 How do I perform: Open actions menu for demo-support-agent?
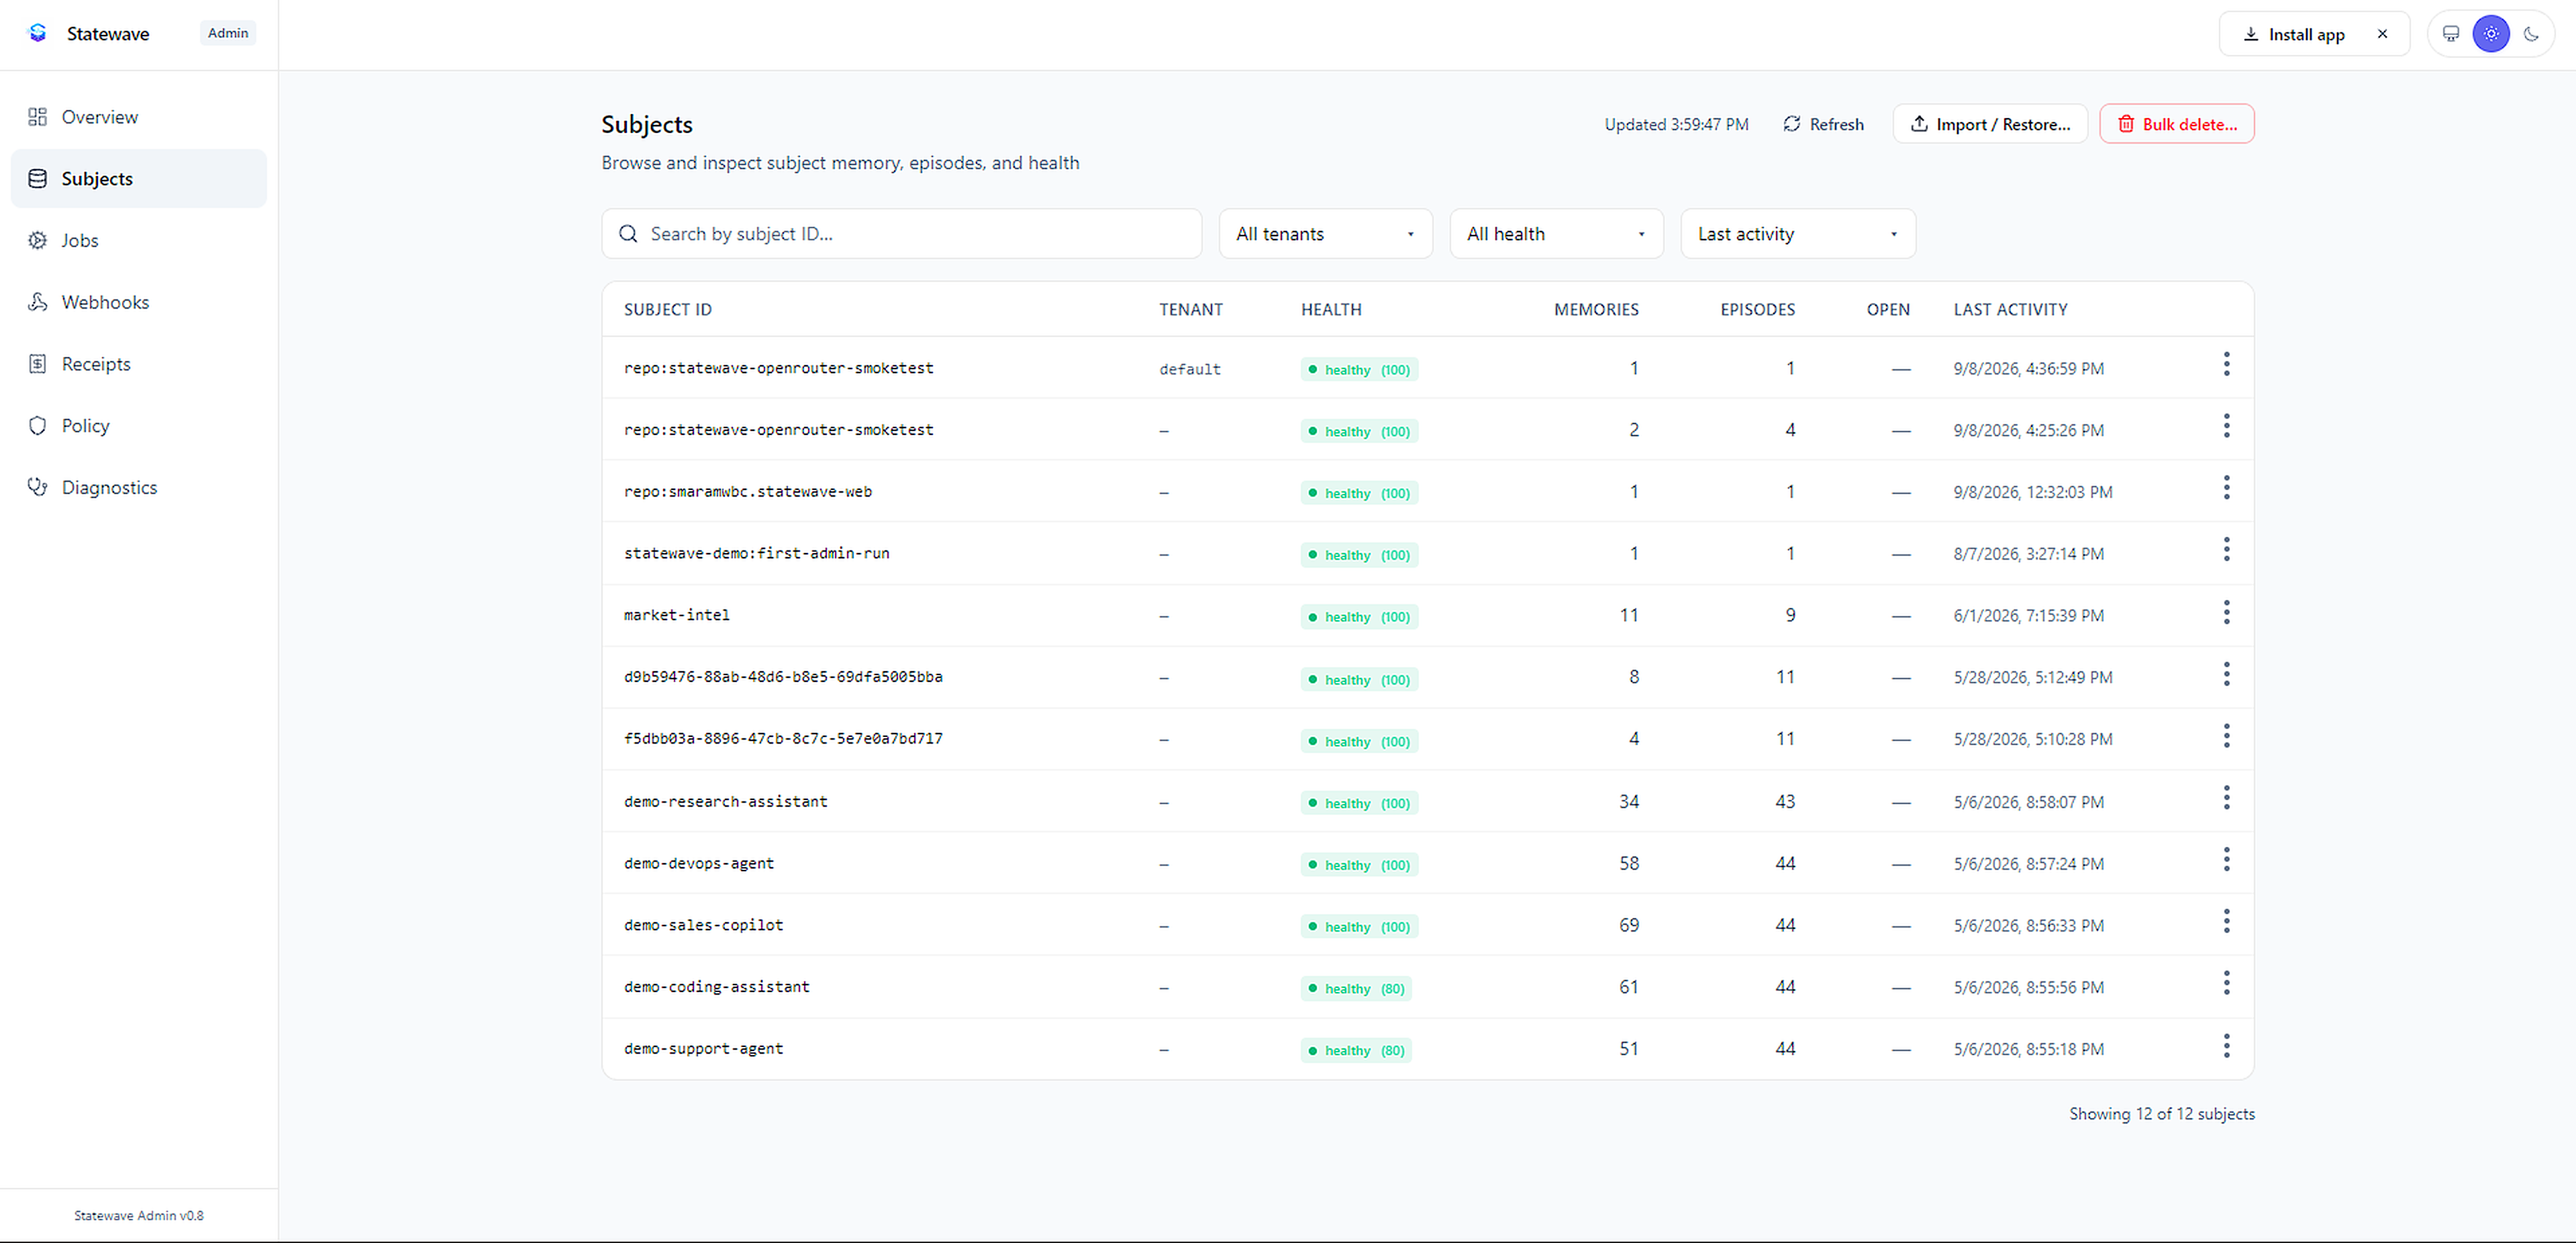[2227, 1046]
